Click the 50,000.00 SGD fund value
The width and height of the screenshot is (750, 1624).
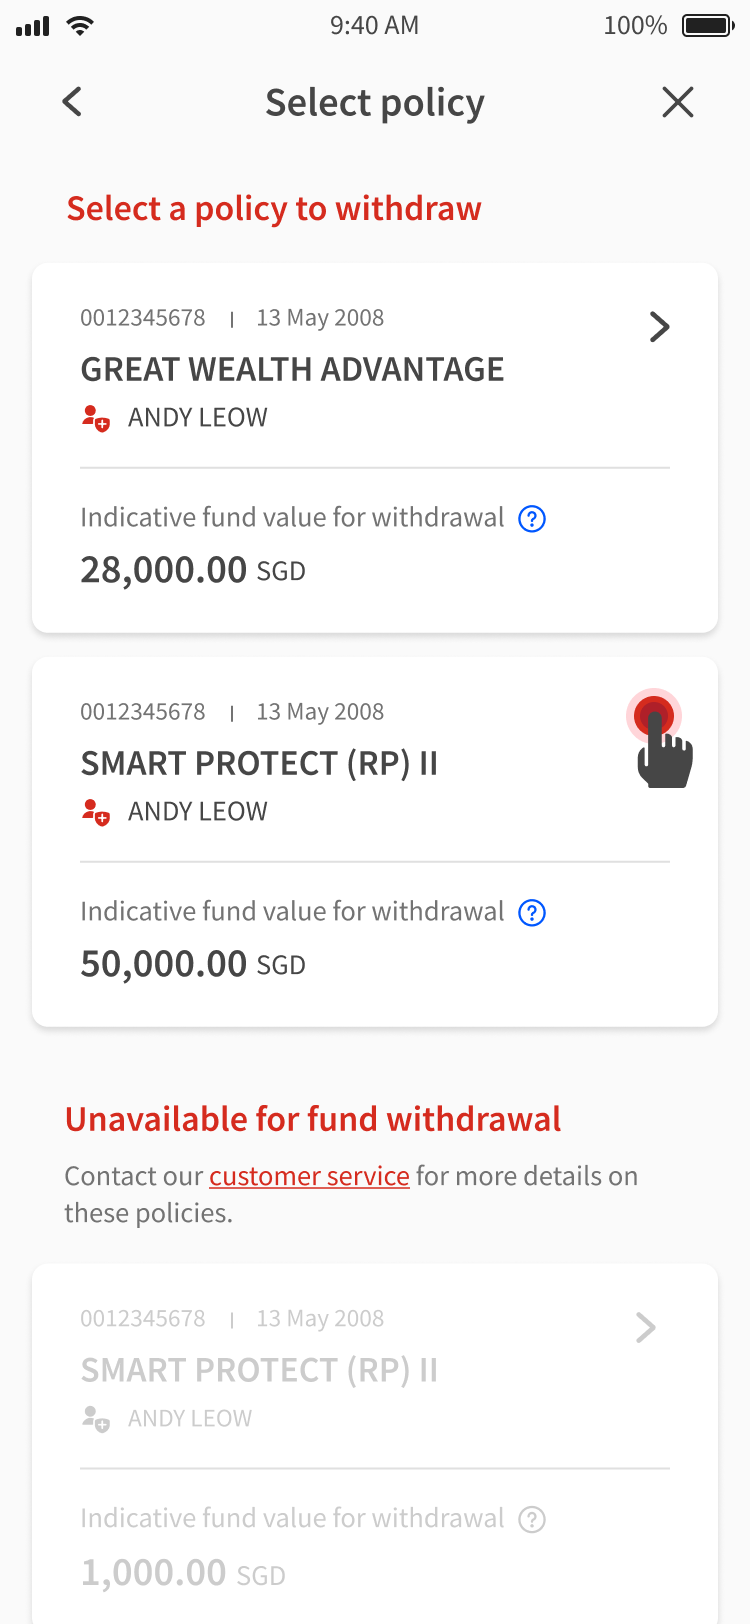pos(192,964)
